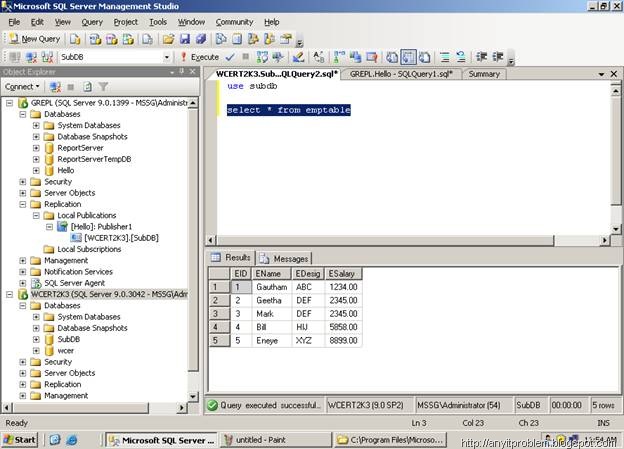Click the Disconnect icon in query toolbar
624x449 pixels.
click(x=31, y=57)
